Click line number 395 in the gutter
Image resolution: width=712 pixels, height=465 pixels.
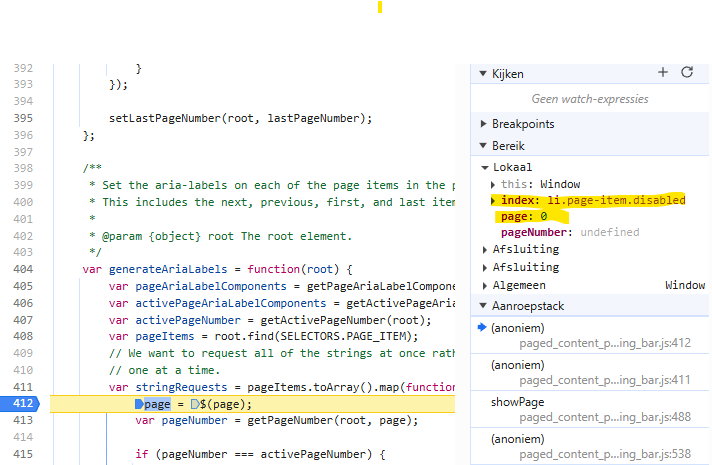coord(23,118)
